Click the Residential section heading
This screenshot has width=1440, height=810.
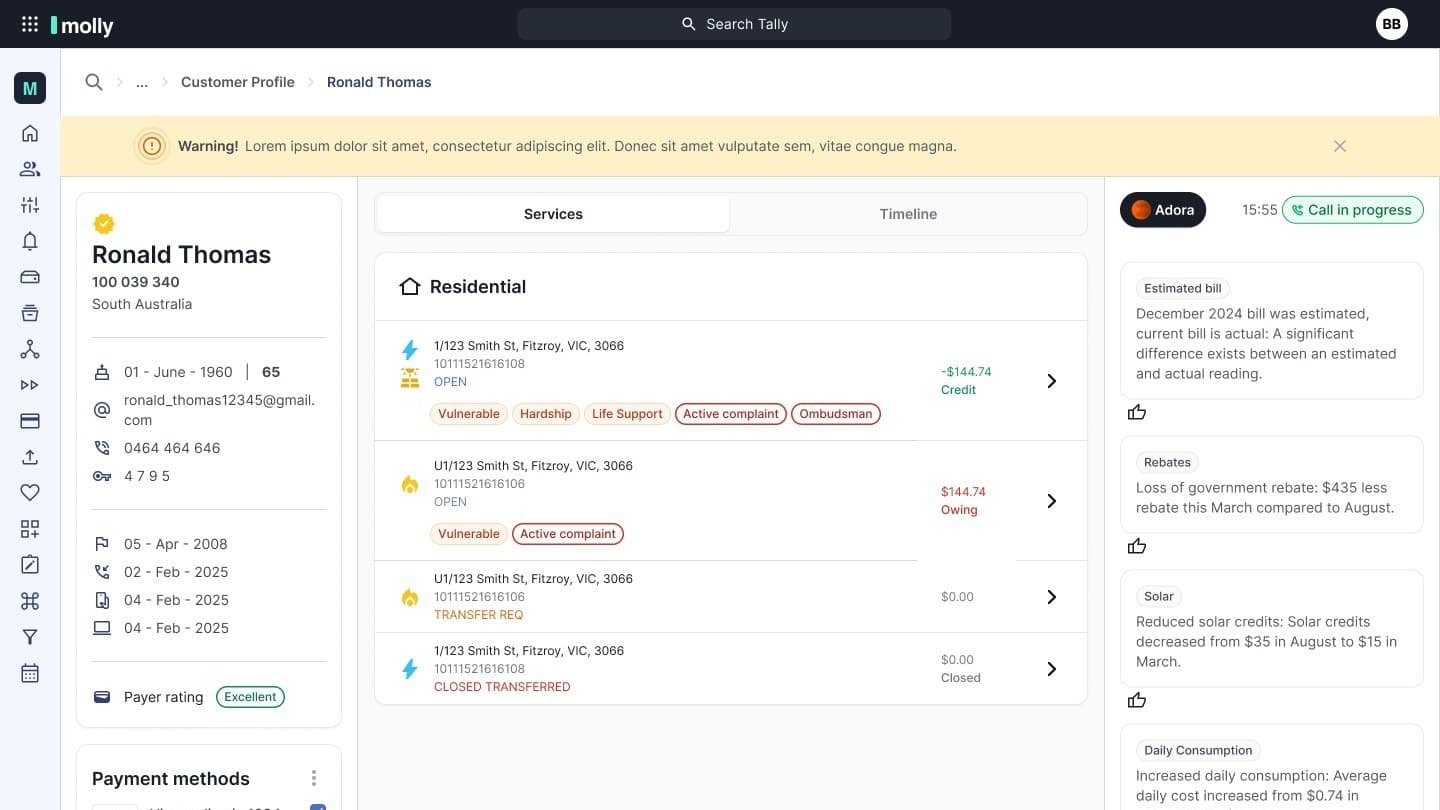(478, 287)
